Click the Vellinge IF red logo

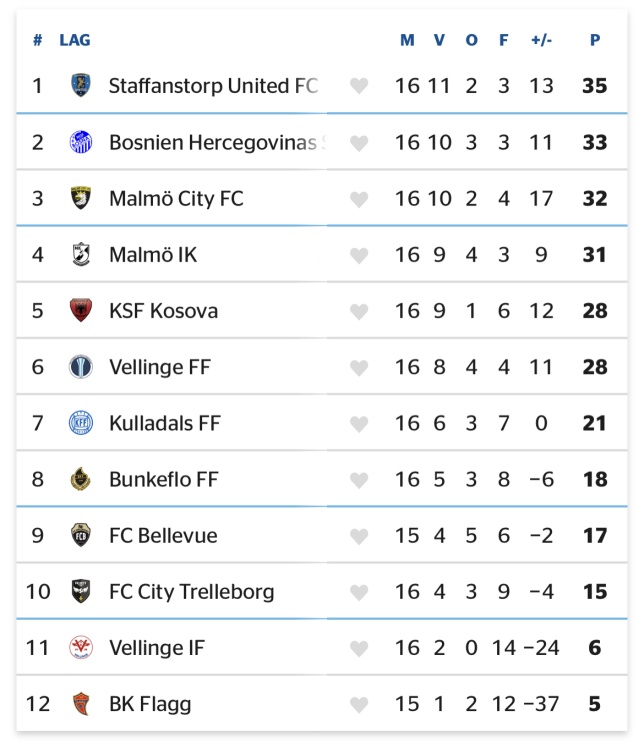tap(81, 647)
